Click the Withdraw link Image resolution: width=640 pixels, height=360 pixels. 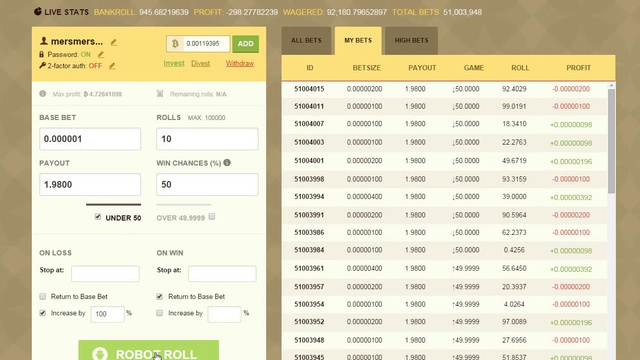[x=240, y=63]
